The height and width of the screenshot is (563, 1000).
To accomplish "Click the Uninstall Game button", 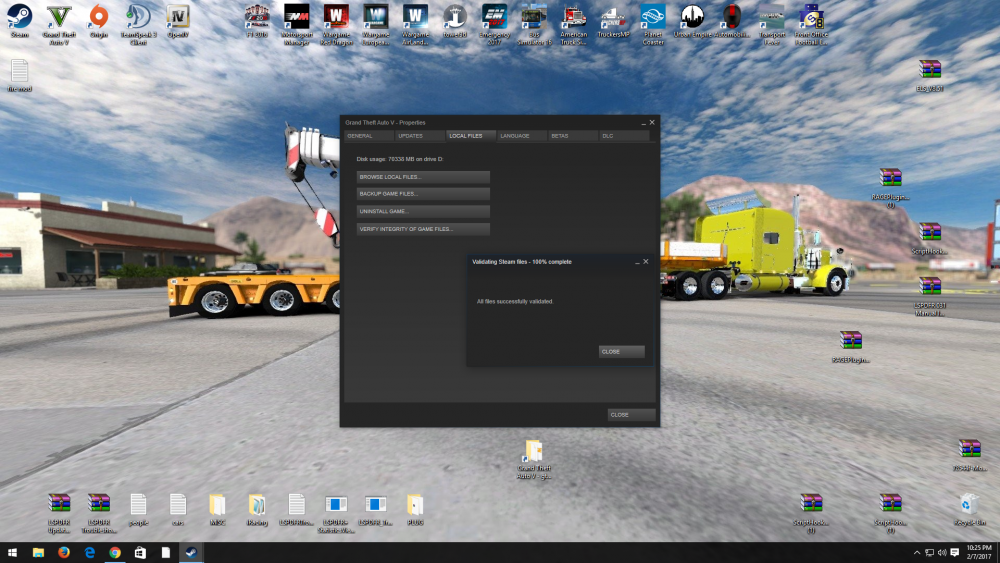I will (423, 211).
